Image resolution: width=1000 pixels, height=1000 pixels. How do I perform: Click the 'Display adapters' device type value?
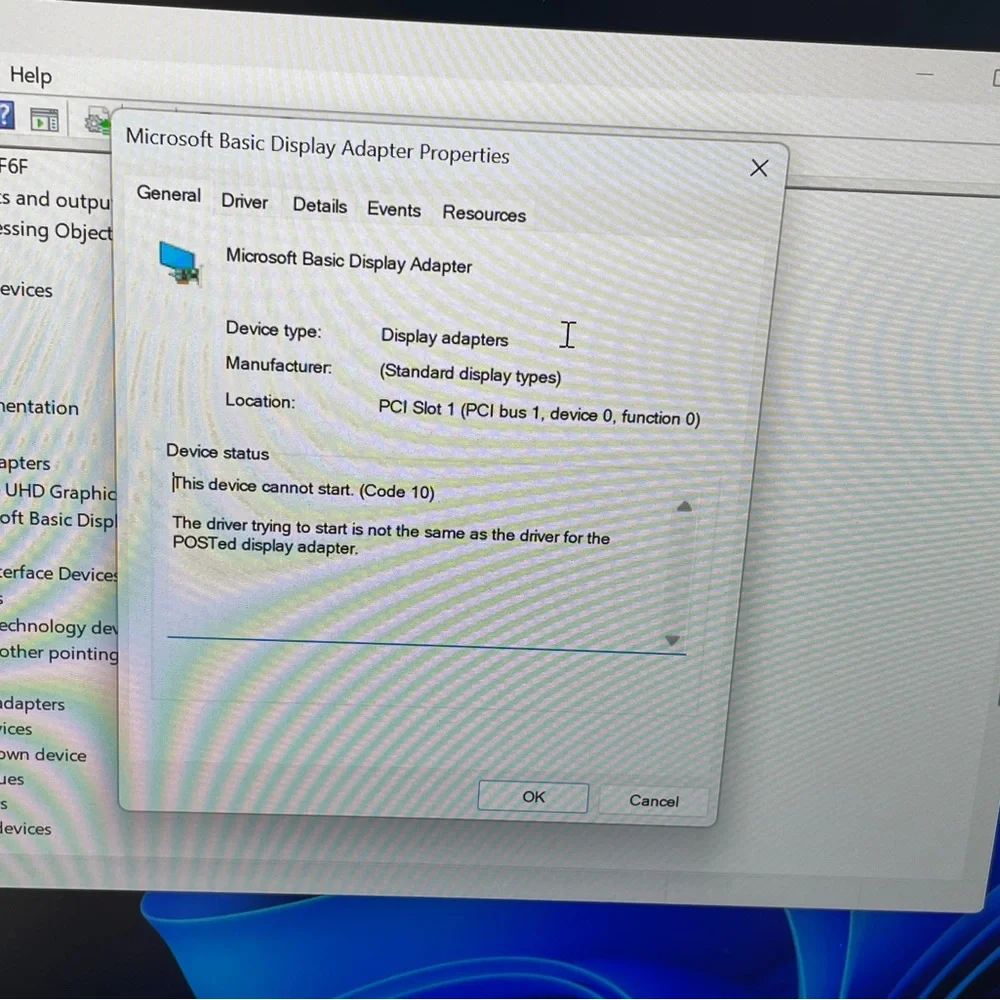(445, 337)
